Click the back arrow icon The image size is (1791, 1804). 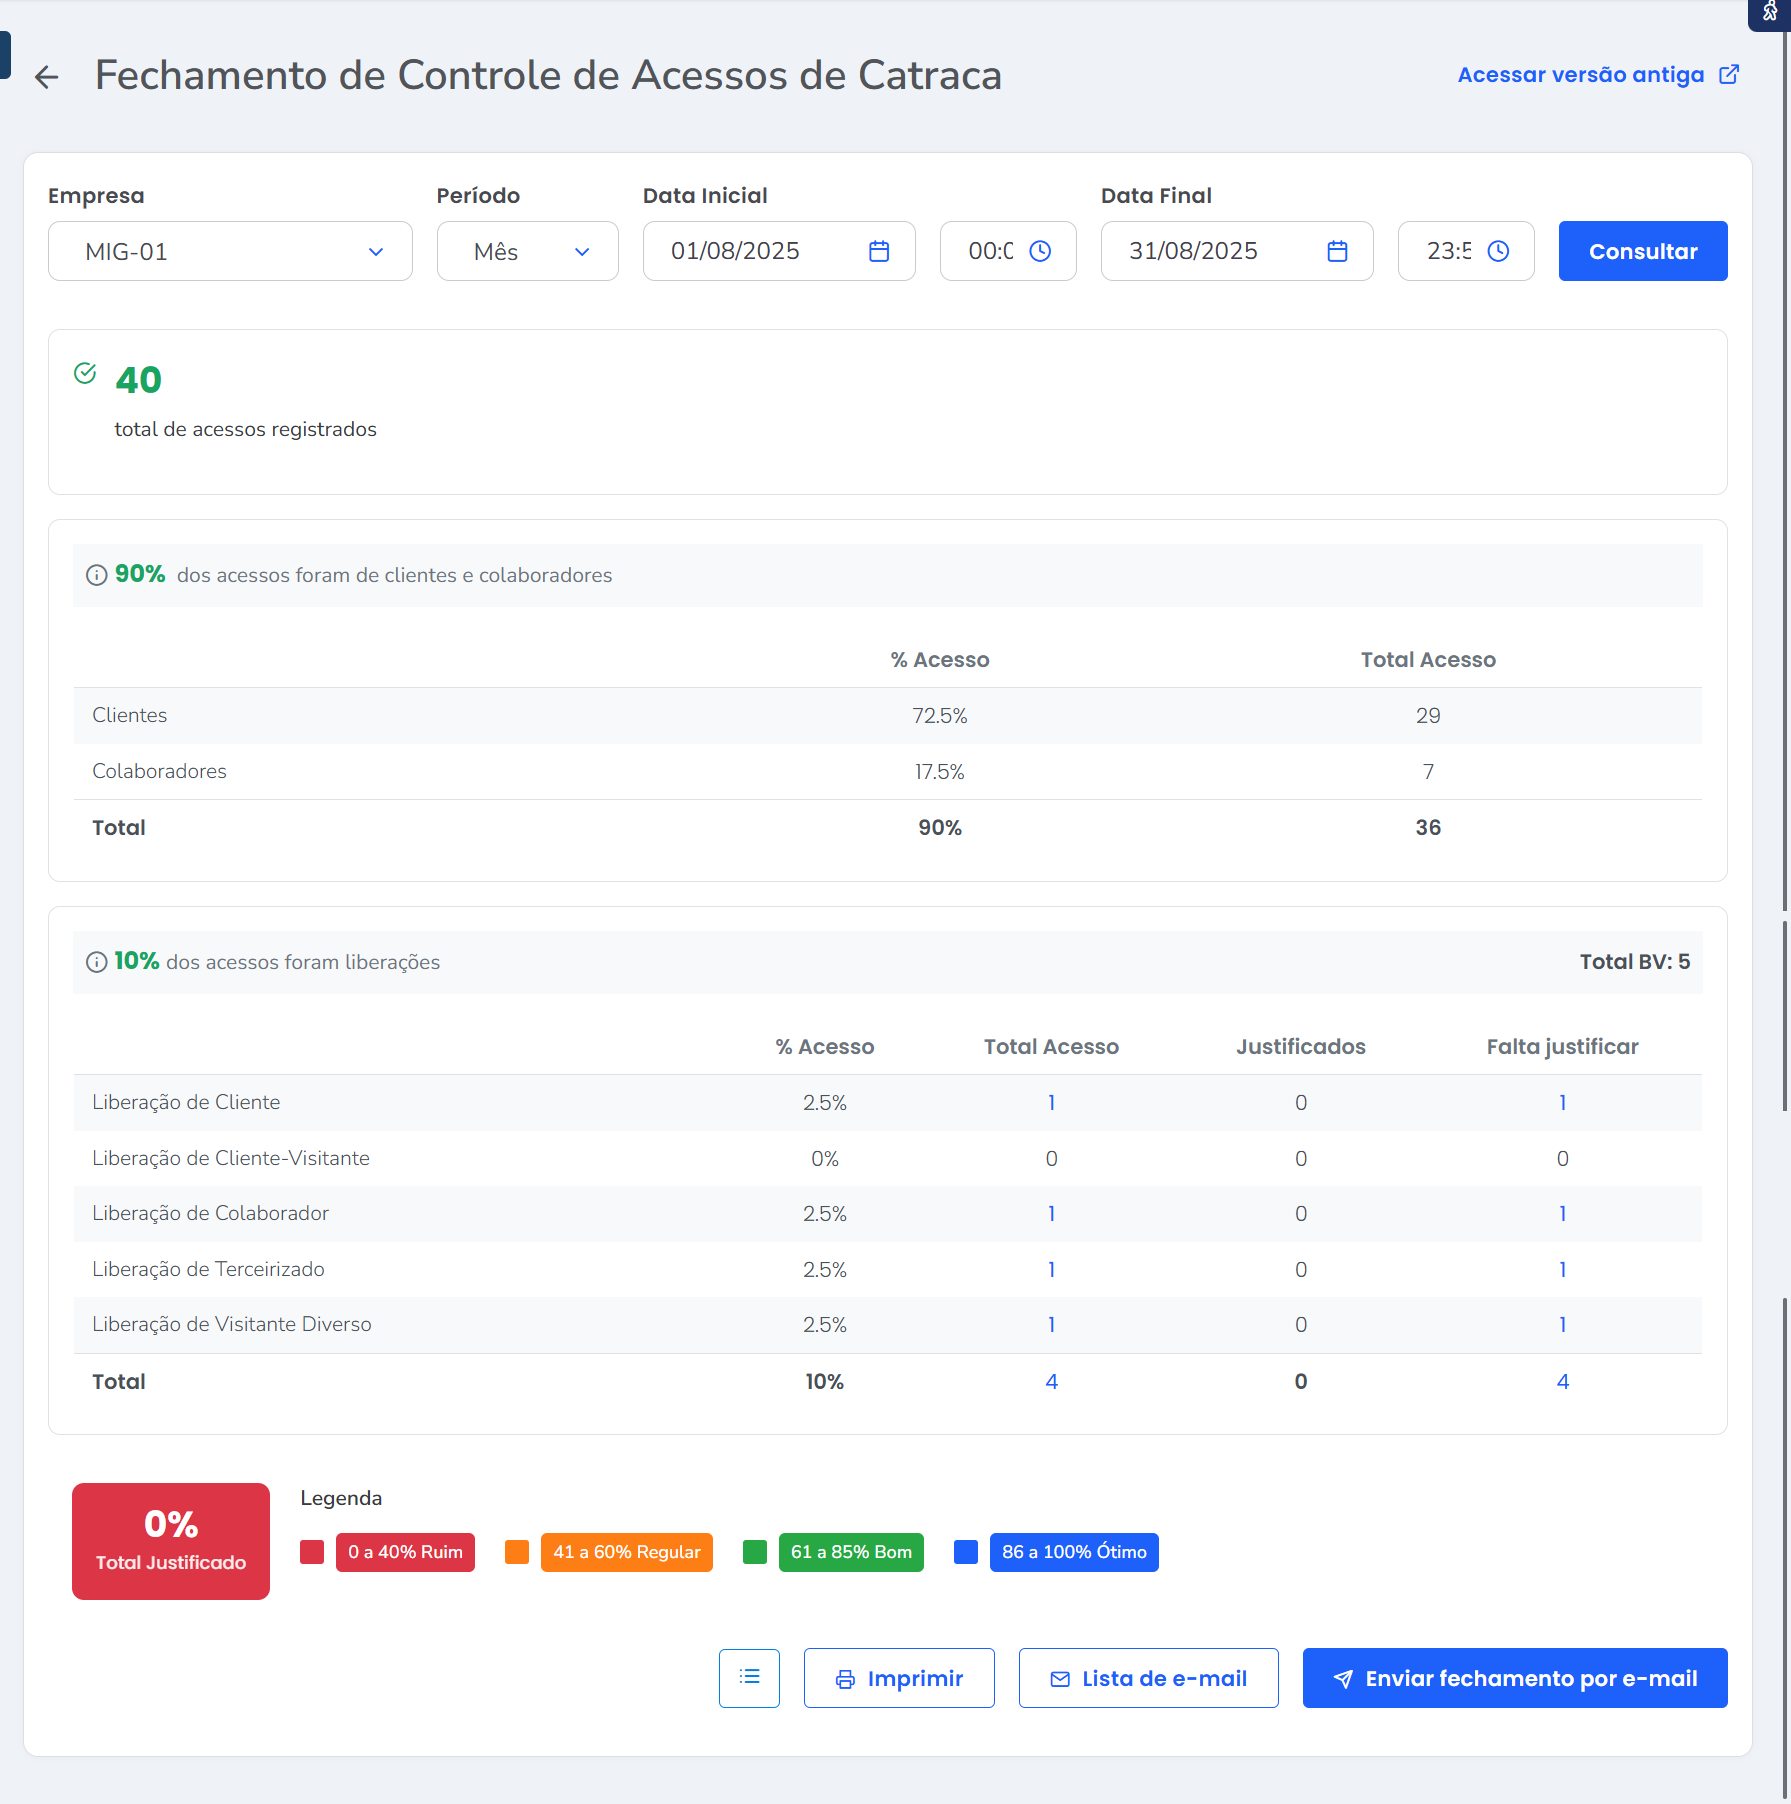46,77
